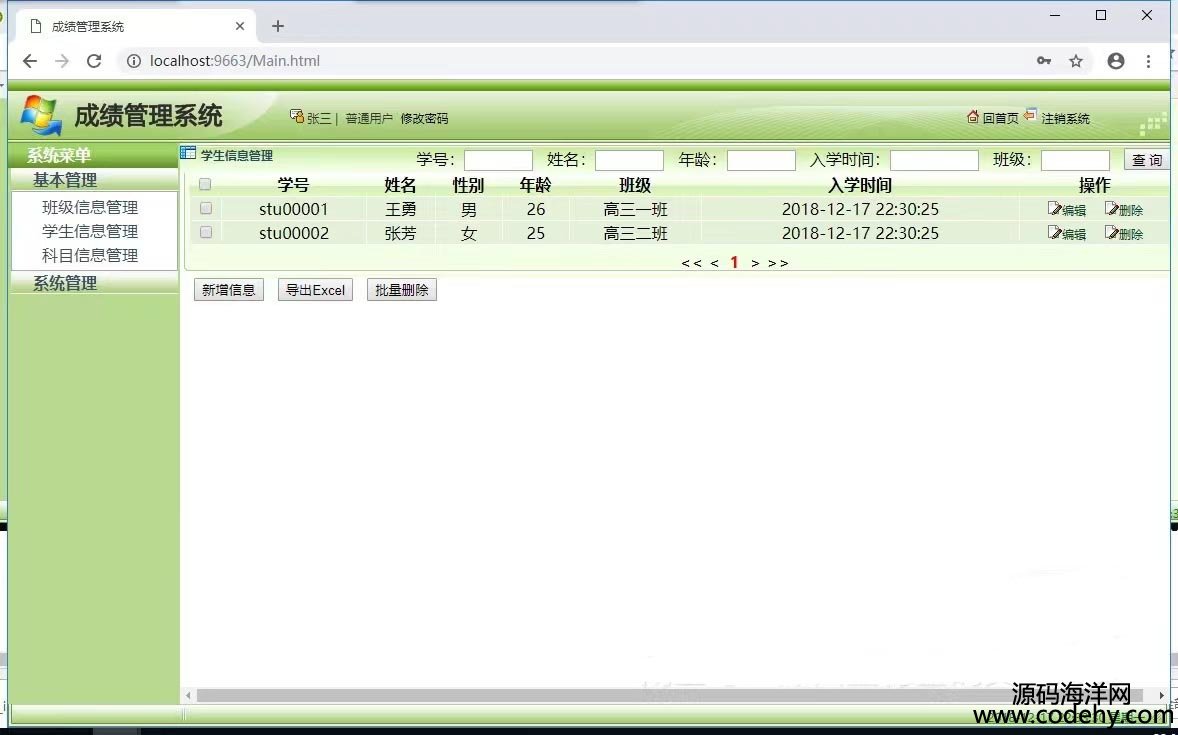
Task: Select the 成绩管理系统 browser tab
Action: (x=135, y=26)
